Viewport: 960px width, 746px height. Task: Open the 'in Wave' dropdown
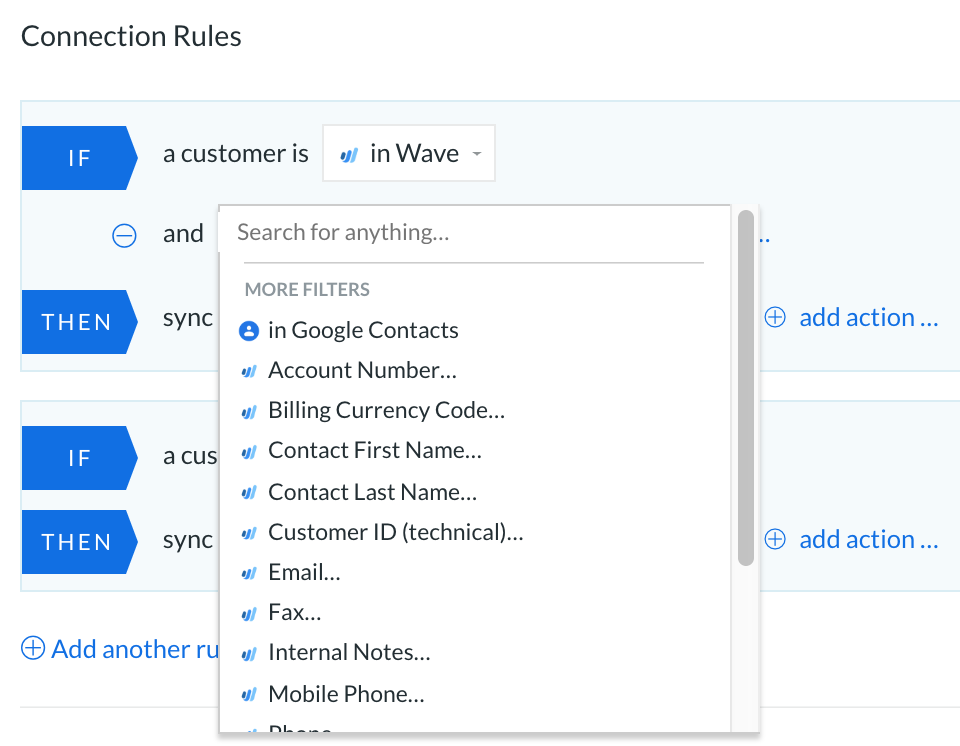[x=408, y=153]
